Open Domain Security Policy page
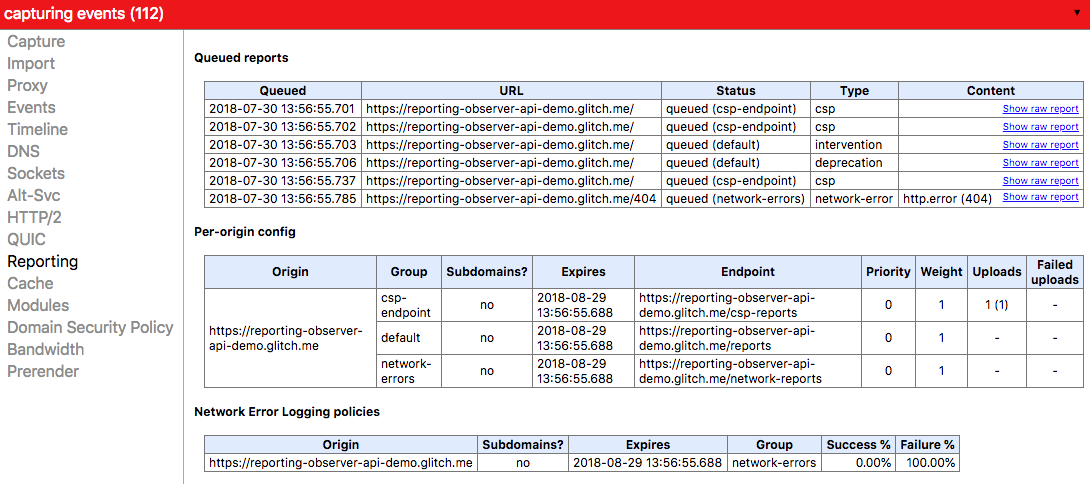 [x=90, y=328]
